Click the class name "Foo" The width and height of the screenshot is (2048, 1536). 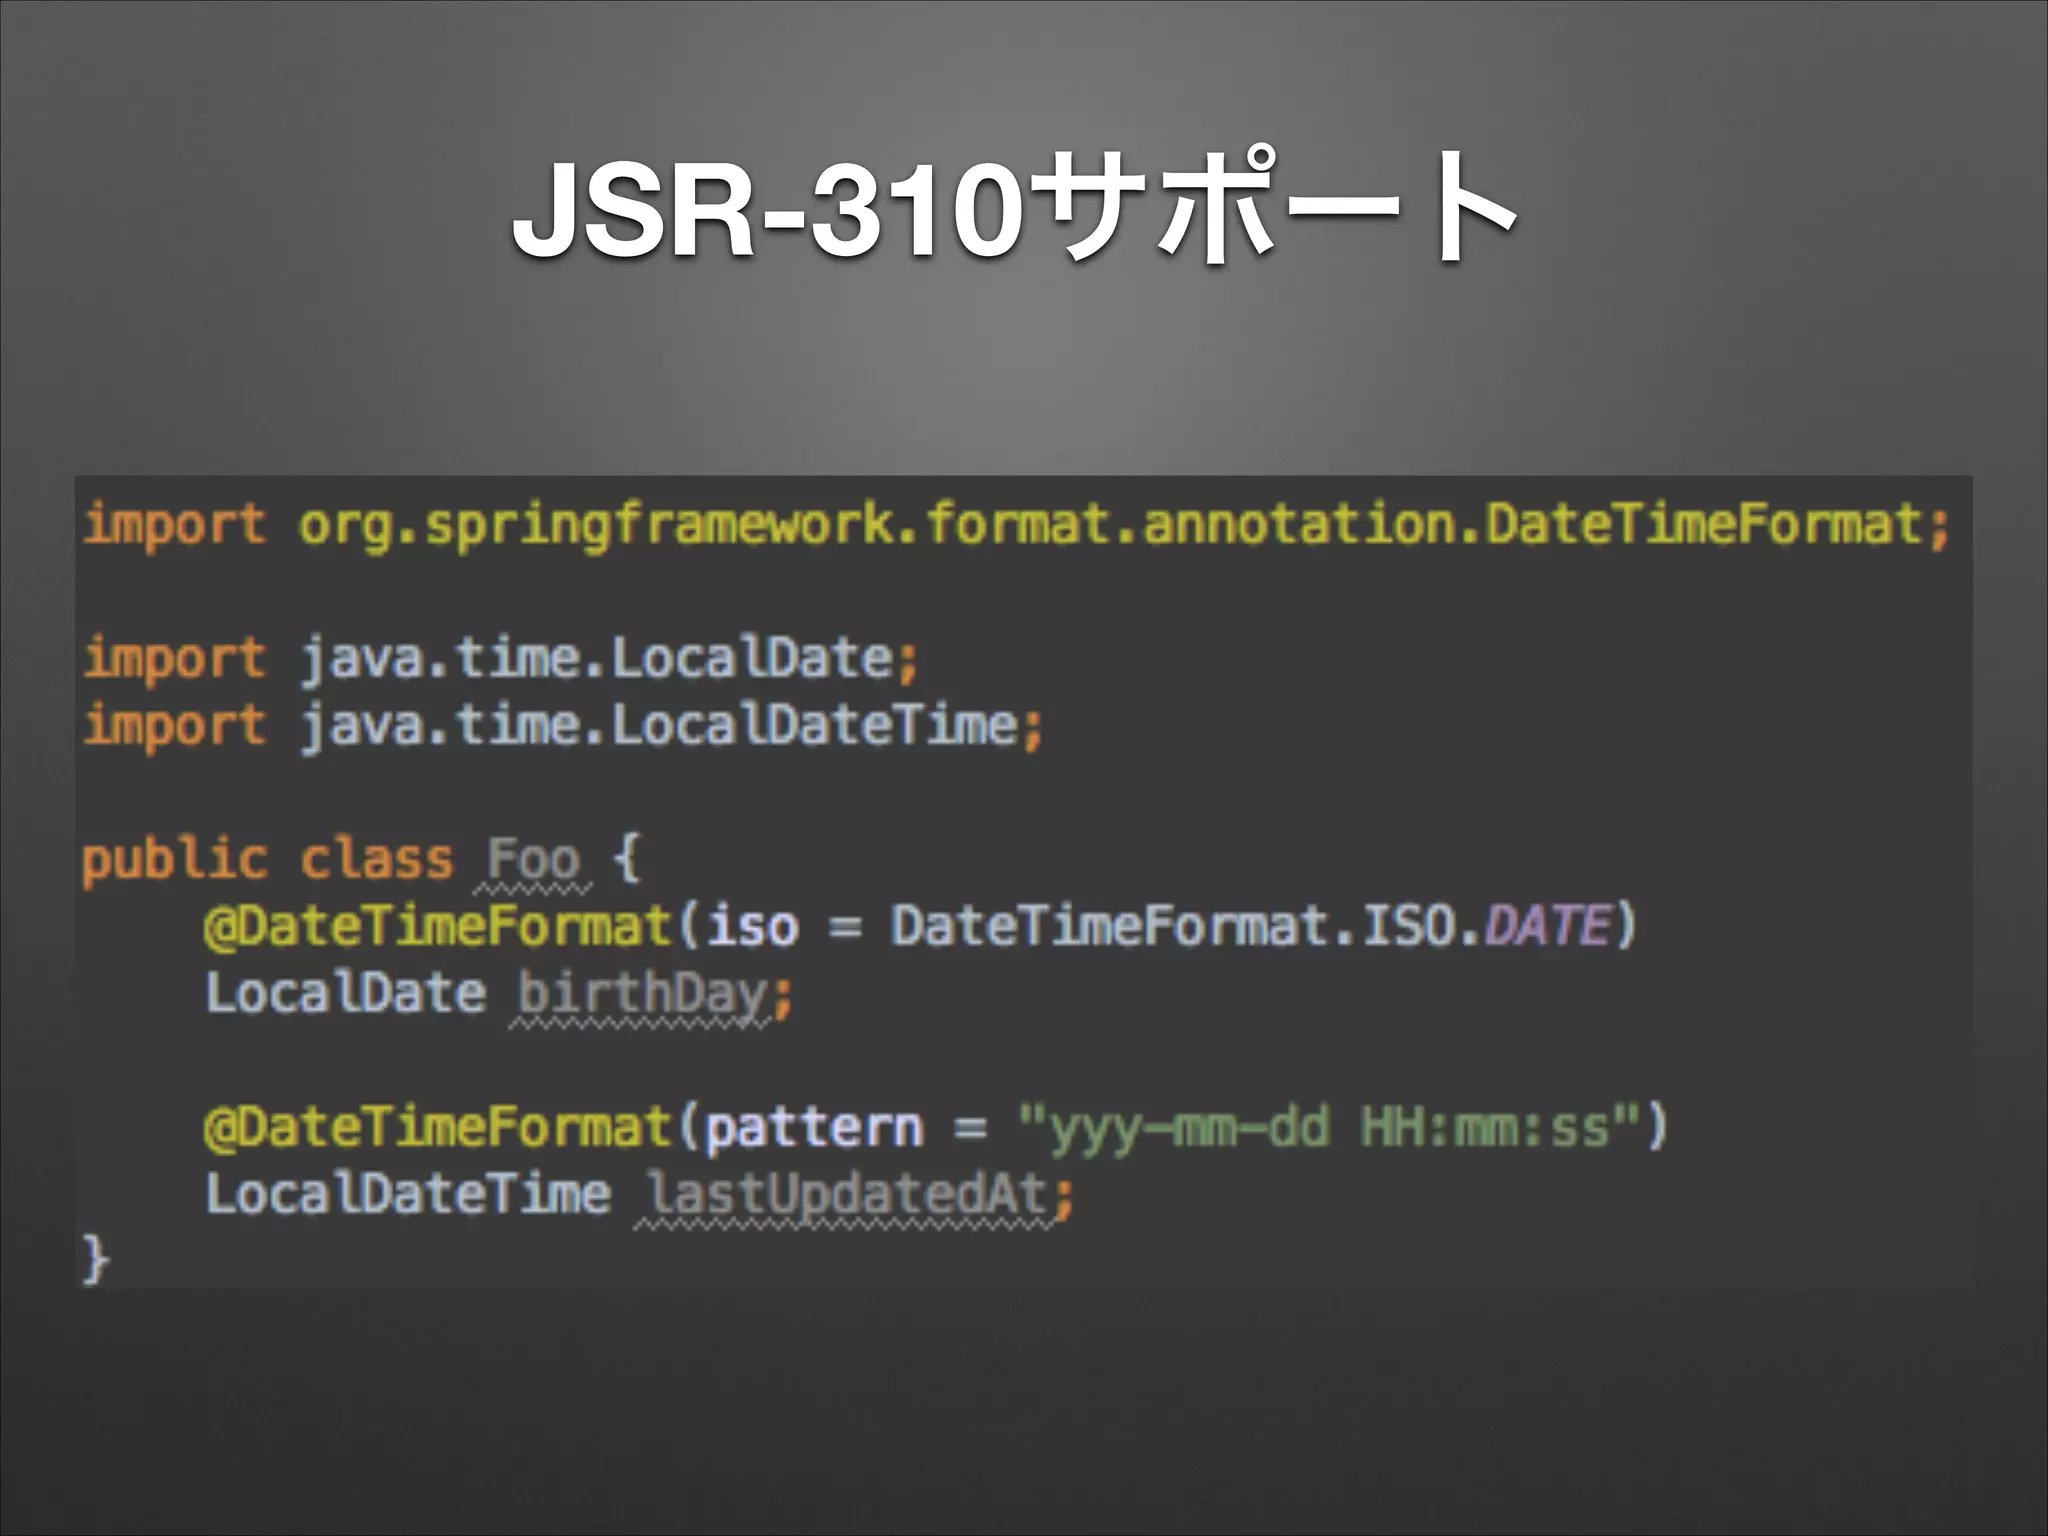533,861
